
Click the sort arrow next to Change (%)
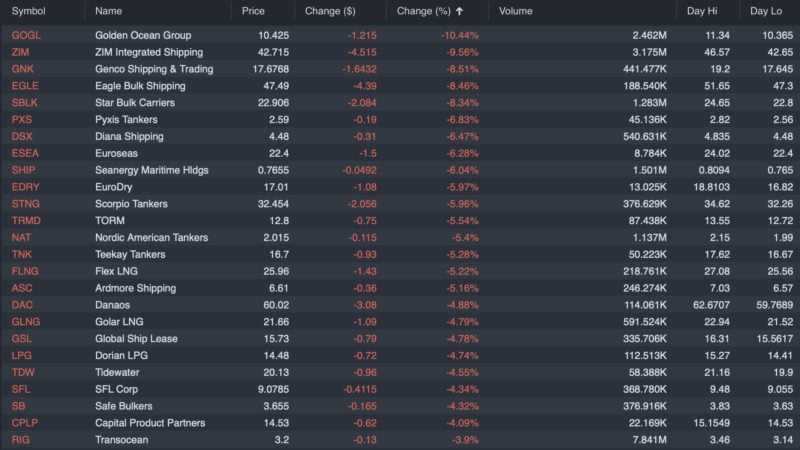coord(459,12)
